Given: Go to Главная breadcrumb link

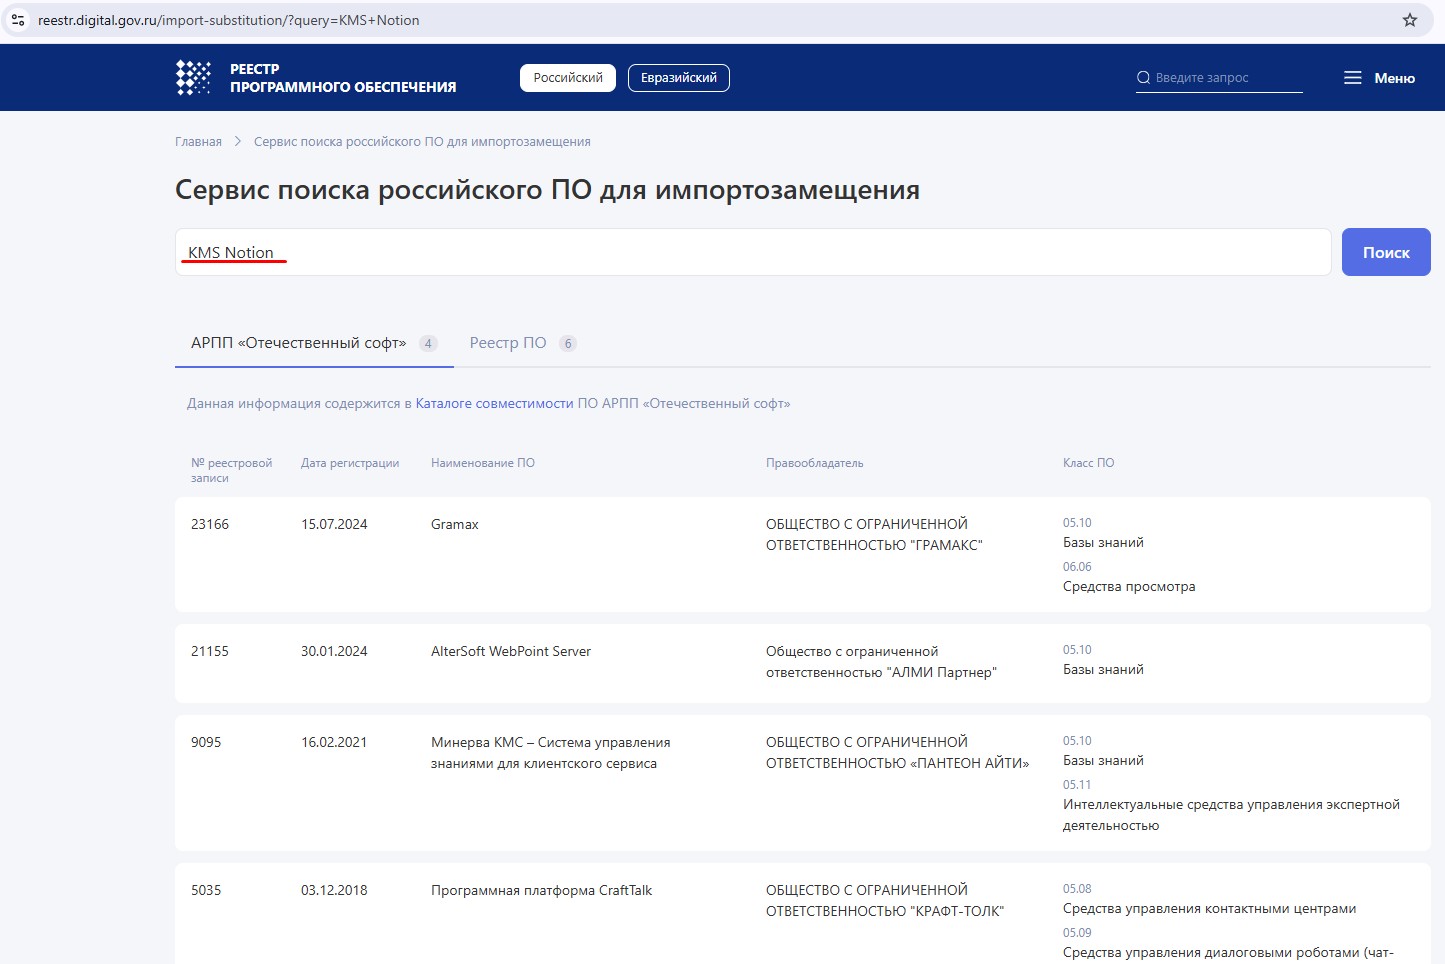Looking at the screenshot, I should (198, 142).
